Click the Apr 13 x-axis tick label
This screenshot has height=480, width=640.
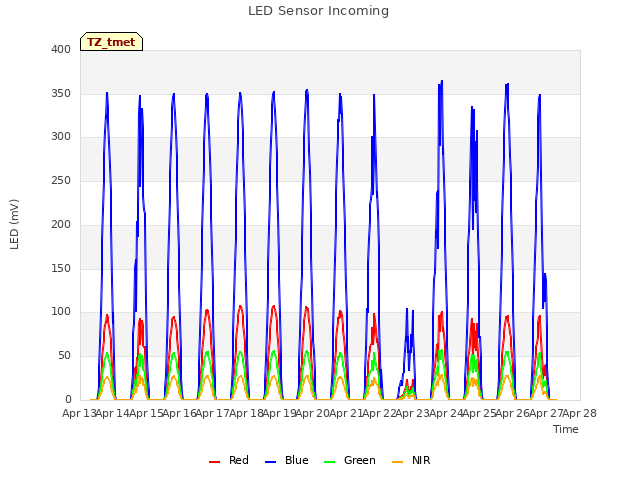(79, 413)
